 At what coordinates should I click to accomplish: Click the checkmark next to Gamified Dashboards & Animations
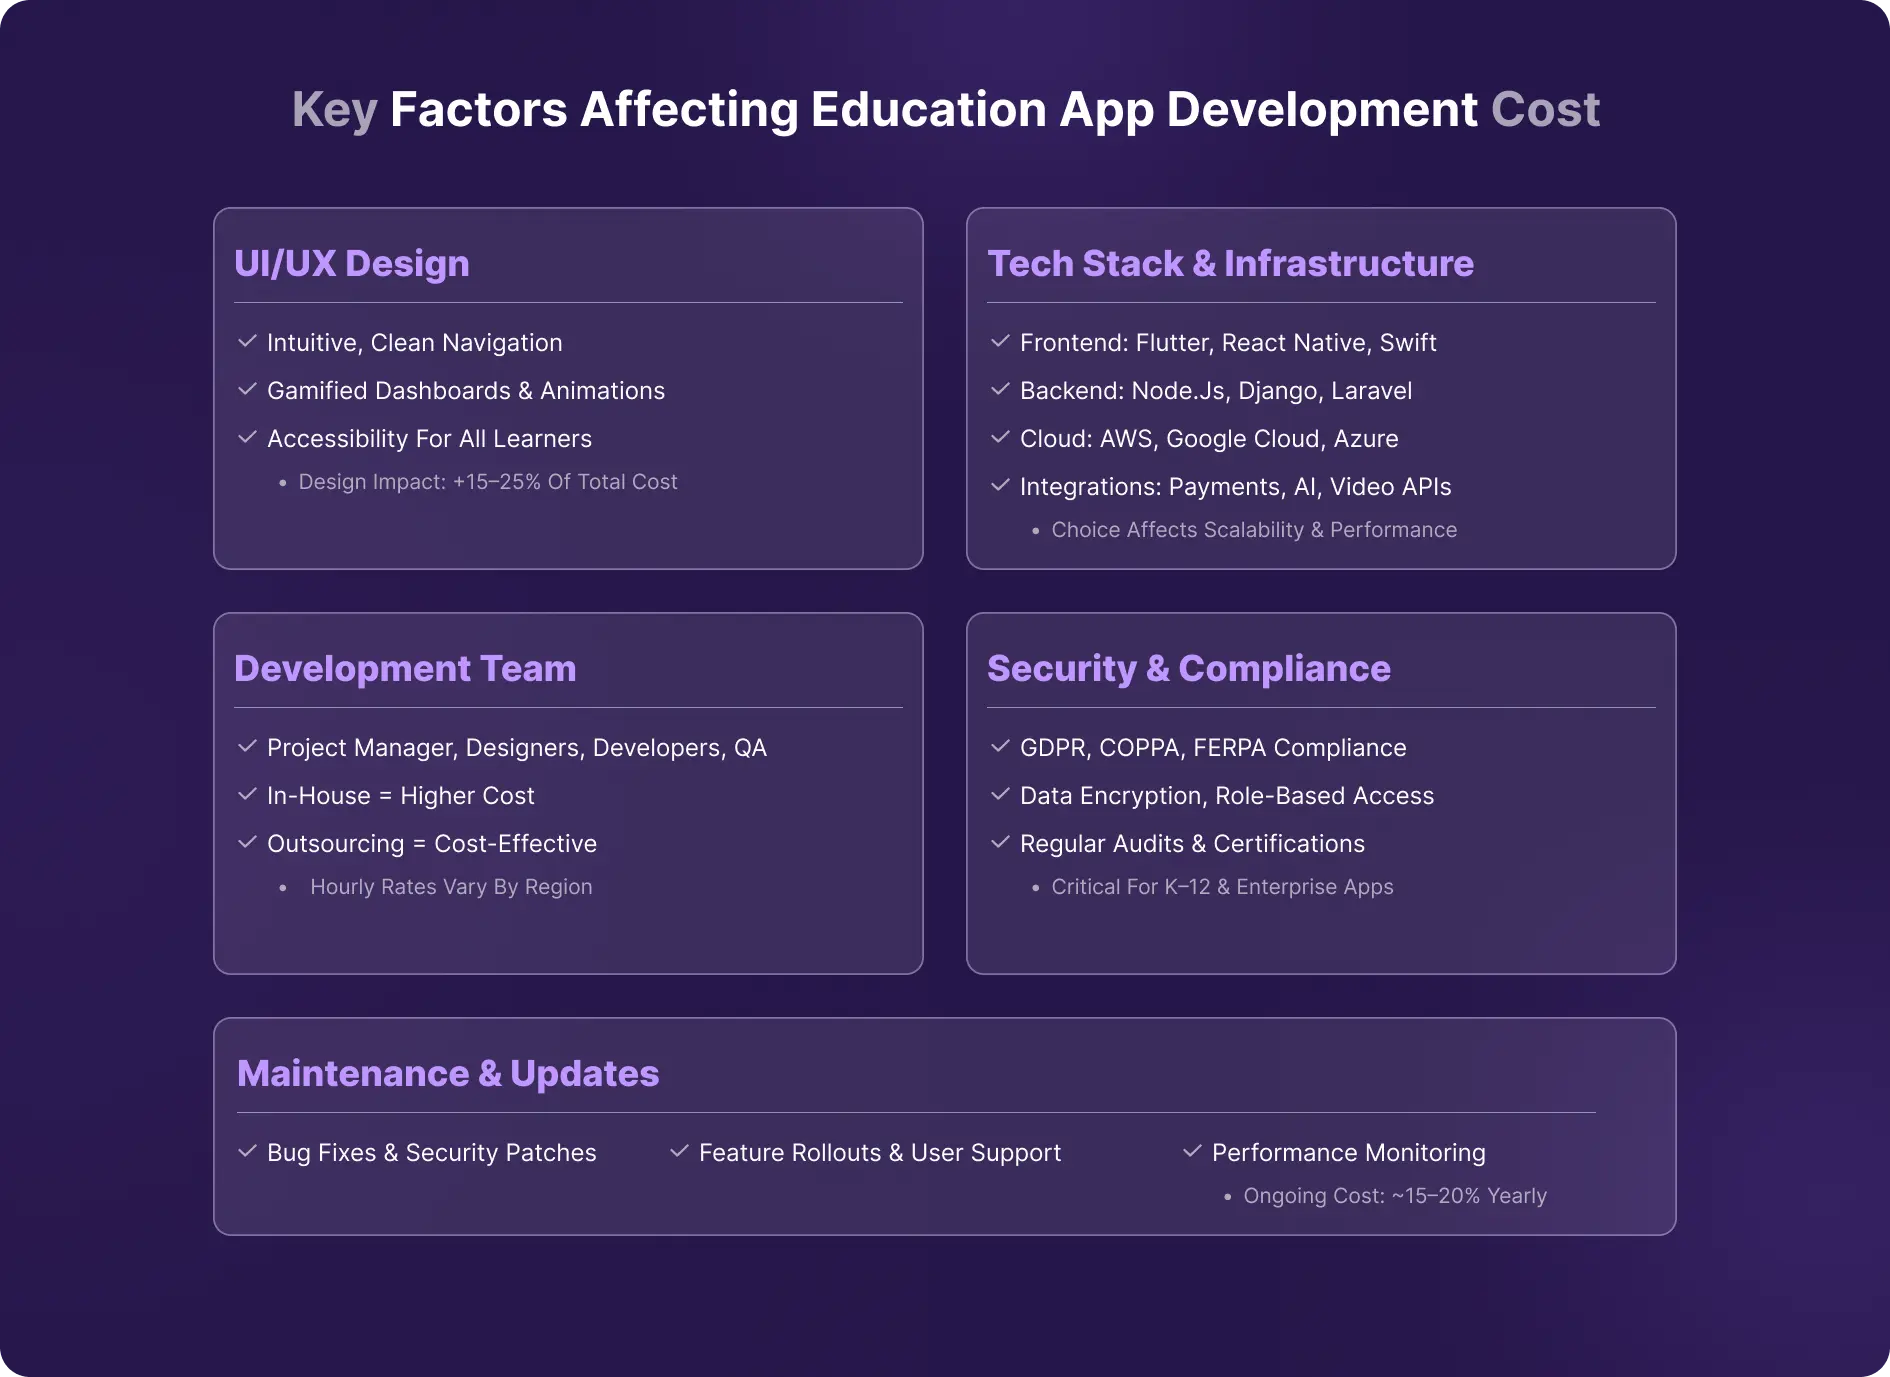[247, 390]
